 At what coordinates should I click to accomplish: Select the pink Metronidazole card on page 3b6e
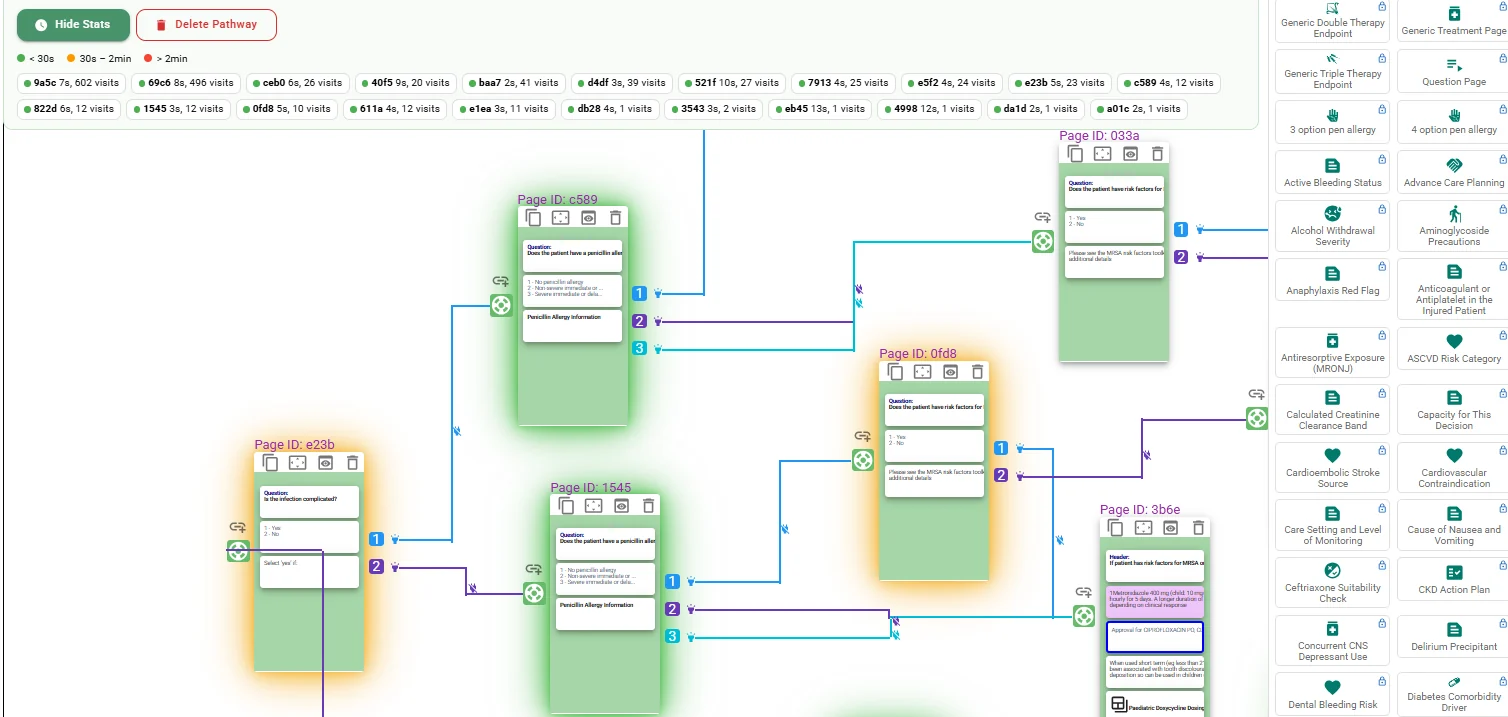pyautogui.click(x=1155, y=602)
